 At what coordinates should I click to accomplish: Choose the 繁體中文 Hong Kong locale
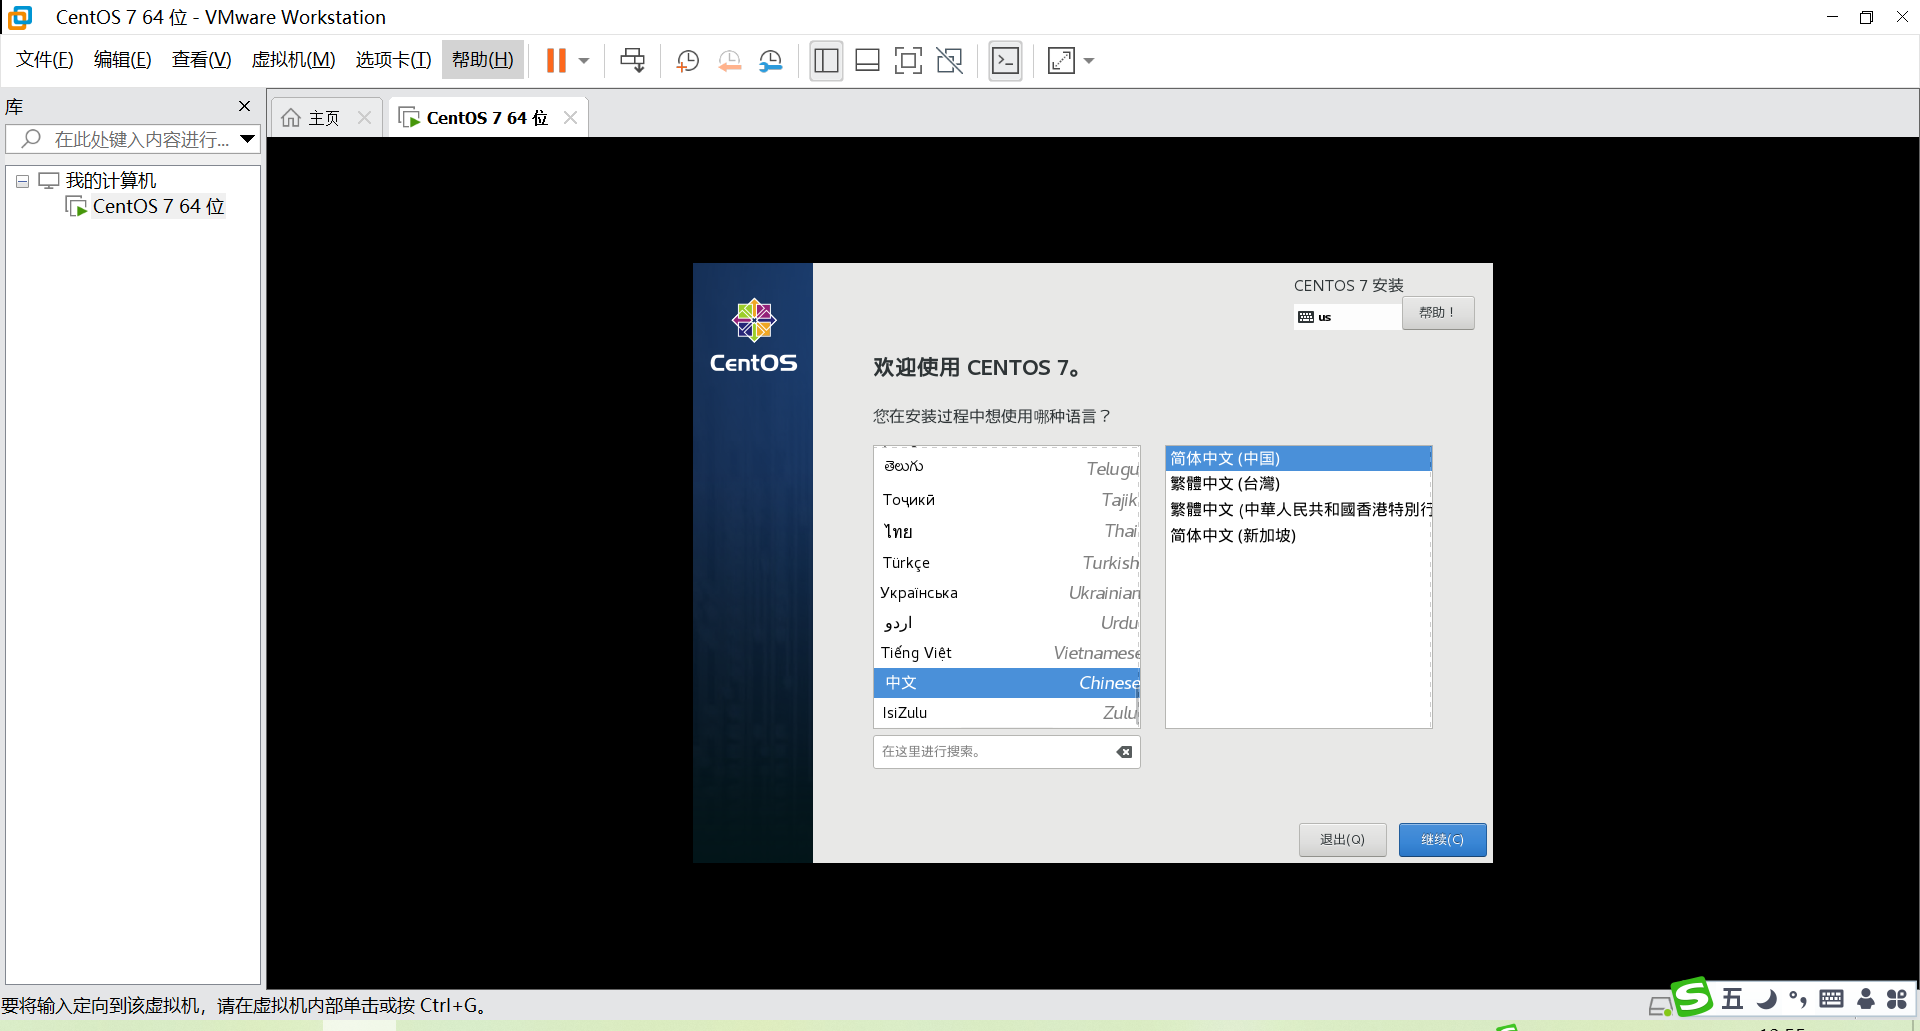point(1299,510)
